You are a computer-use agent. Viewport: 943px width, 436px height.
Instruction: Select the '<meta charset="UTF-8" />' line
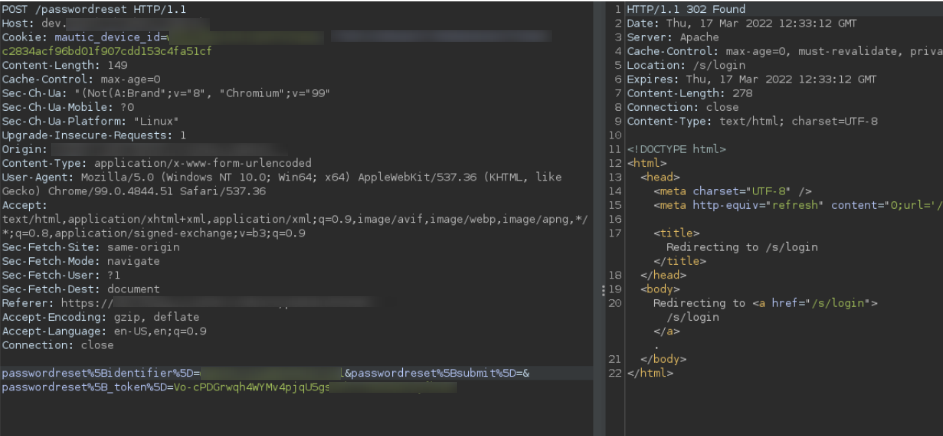pos(733,191)
